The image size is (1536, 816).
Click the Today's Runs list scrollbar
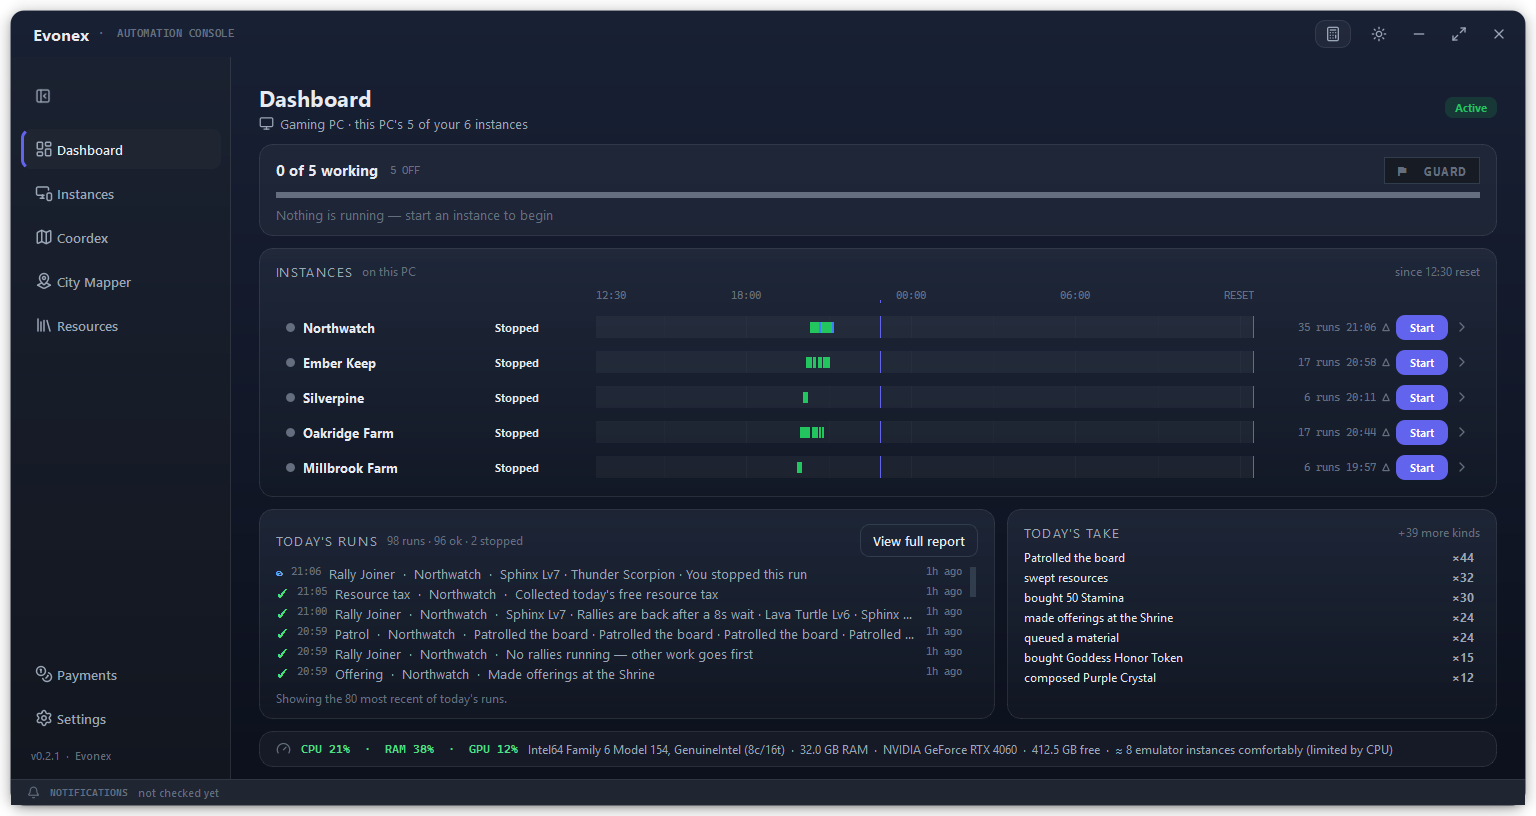[973, 582]
